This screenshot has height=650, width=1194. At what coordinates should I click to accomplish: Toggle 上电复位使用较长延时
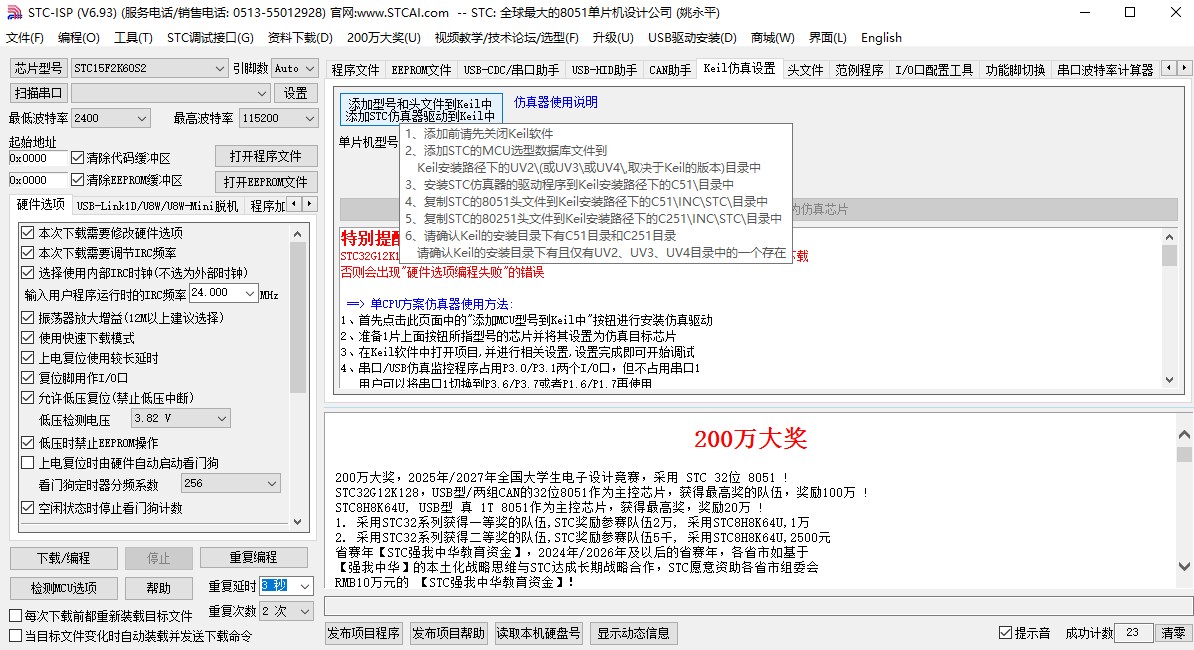coord(28,358)
